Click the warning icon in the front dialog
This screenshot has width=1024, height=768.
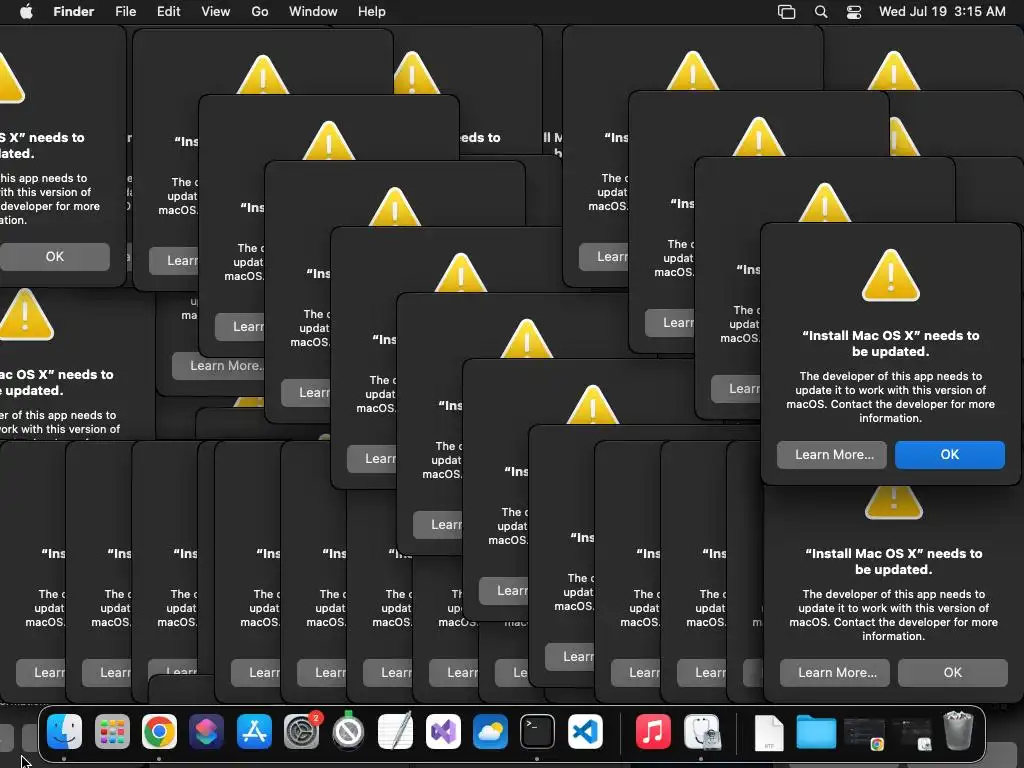point(891,276)
